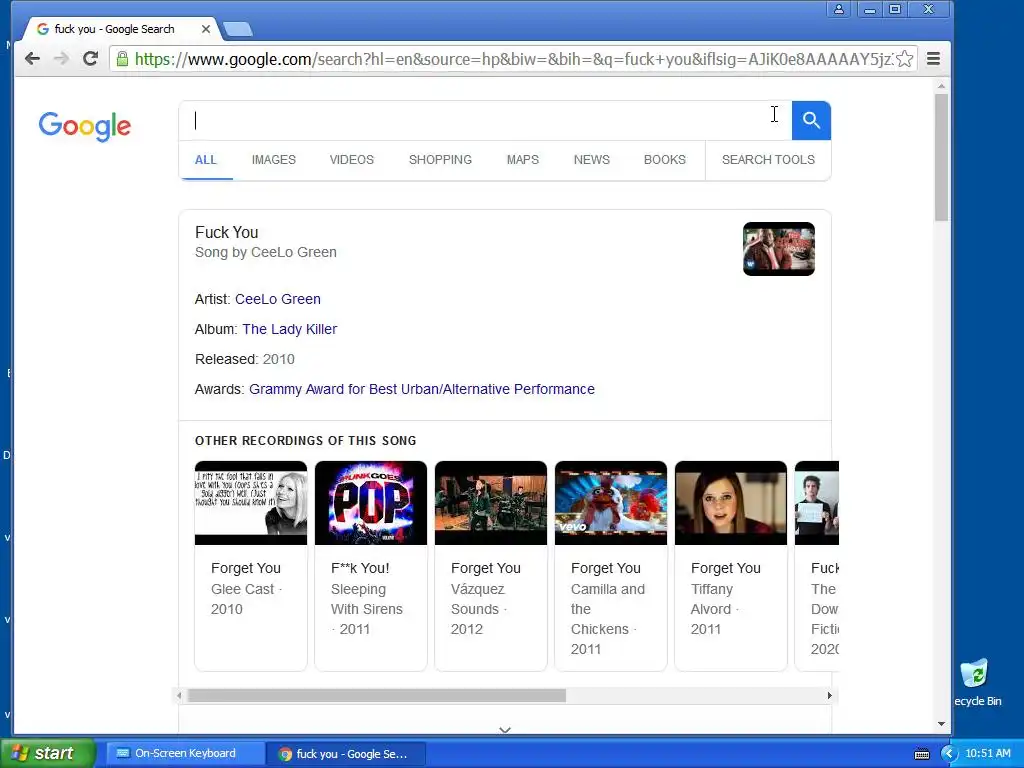Click the Chrome user profile icon
1024x768 pixels.
[839, 9]
